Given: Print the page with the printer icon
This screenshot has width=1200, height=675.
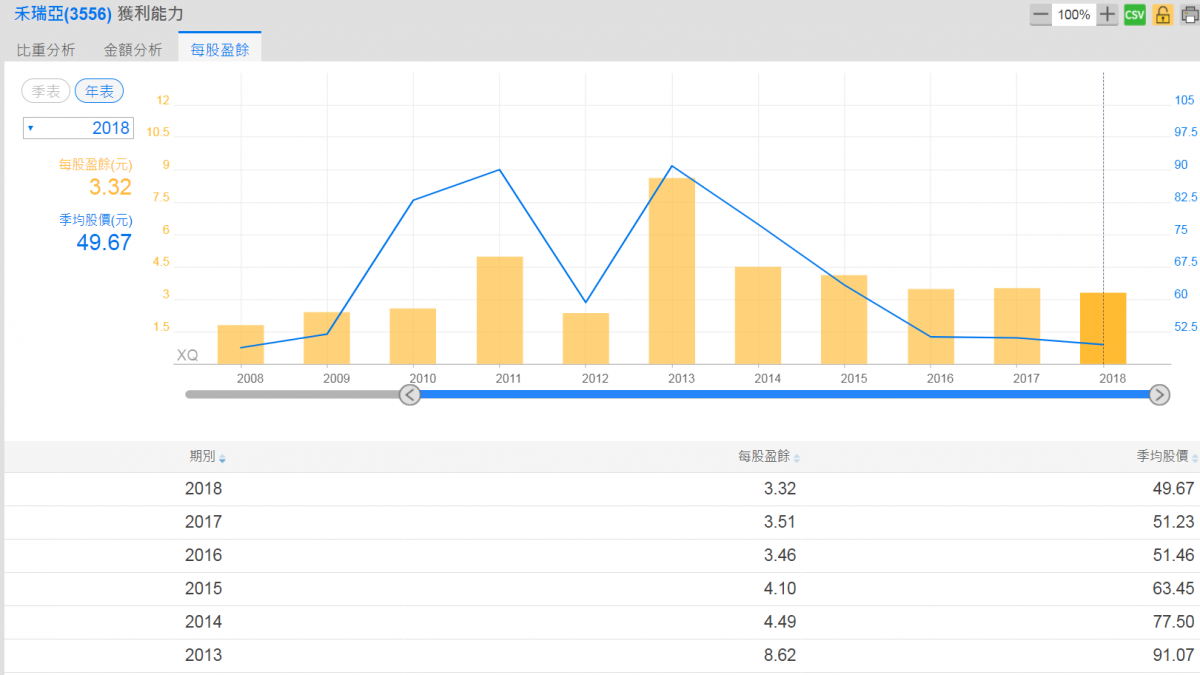Looking at the screenshot, I should point(1189,15).
